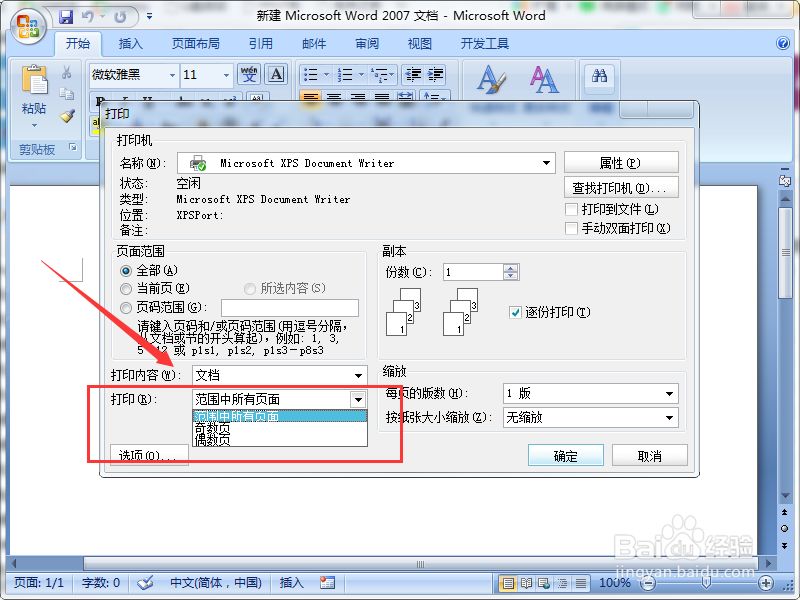Open the printer name dropdown
800x600 pixels.
point(546,163)
